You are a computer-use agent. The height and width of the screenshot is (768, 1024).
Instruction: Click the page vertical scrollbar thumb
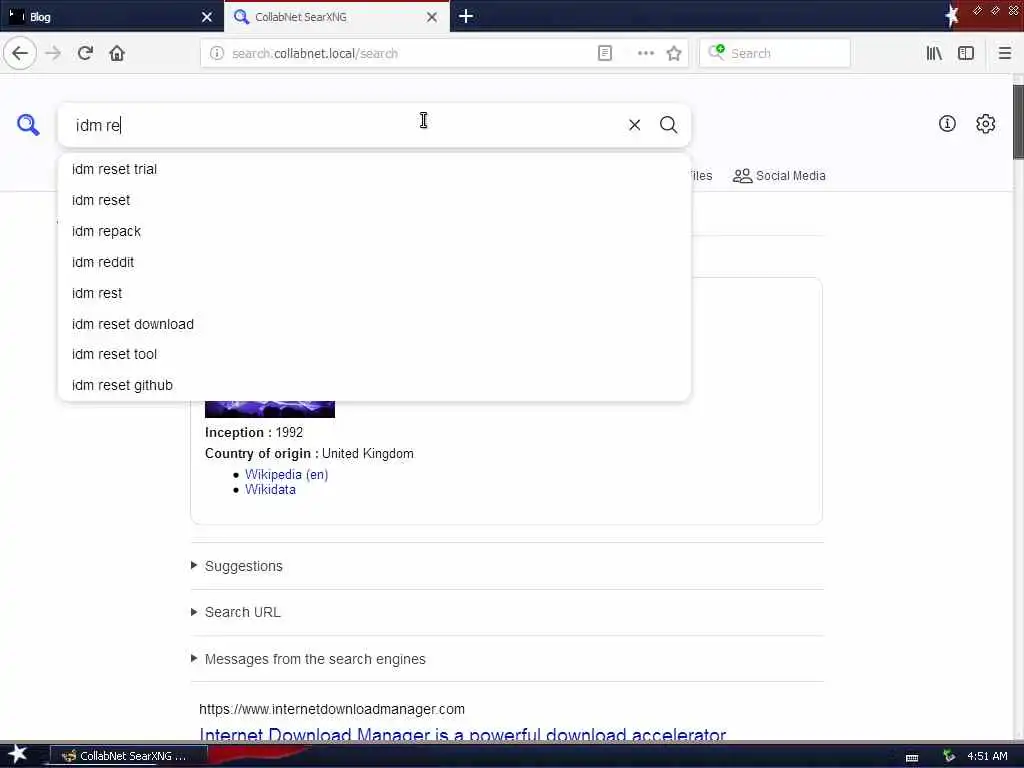pos(1018,121)
